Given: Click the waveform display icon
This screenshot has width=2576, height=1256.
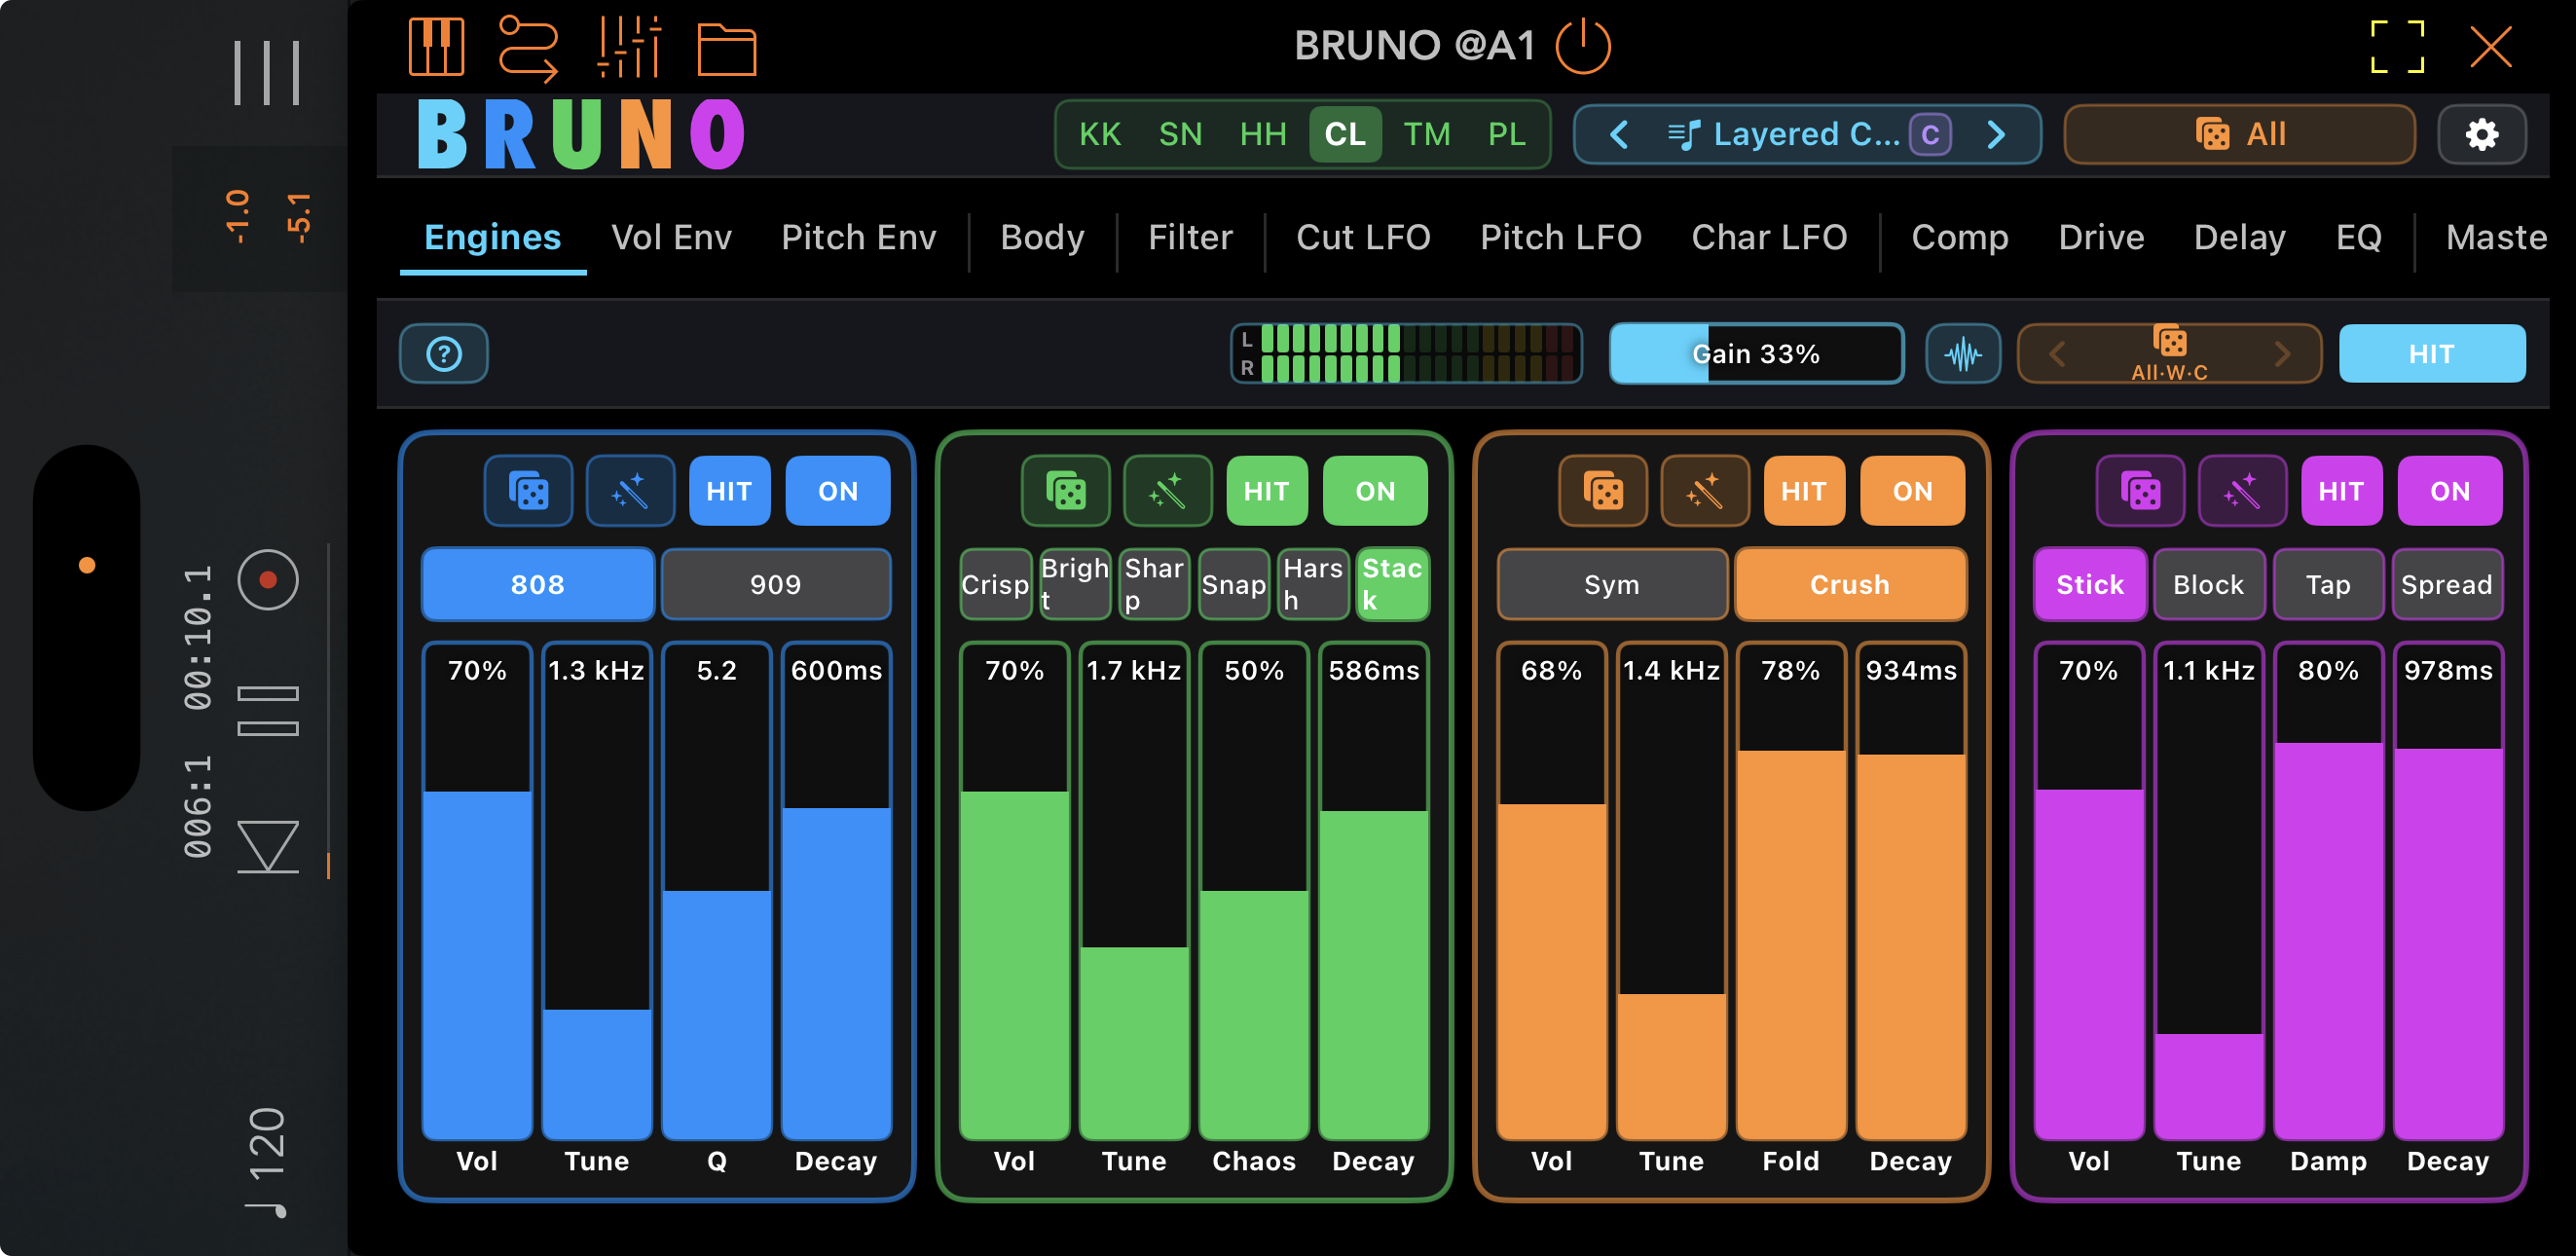Looking at the screenshot, I should [1962, 353].
